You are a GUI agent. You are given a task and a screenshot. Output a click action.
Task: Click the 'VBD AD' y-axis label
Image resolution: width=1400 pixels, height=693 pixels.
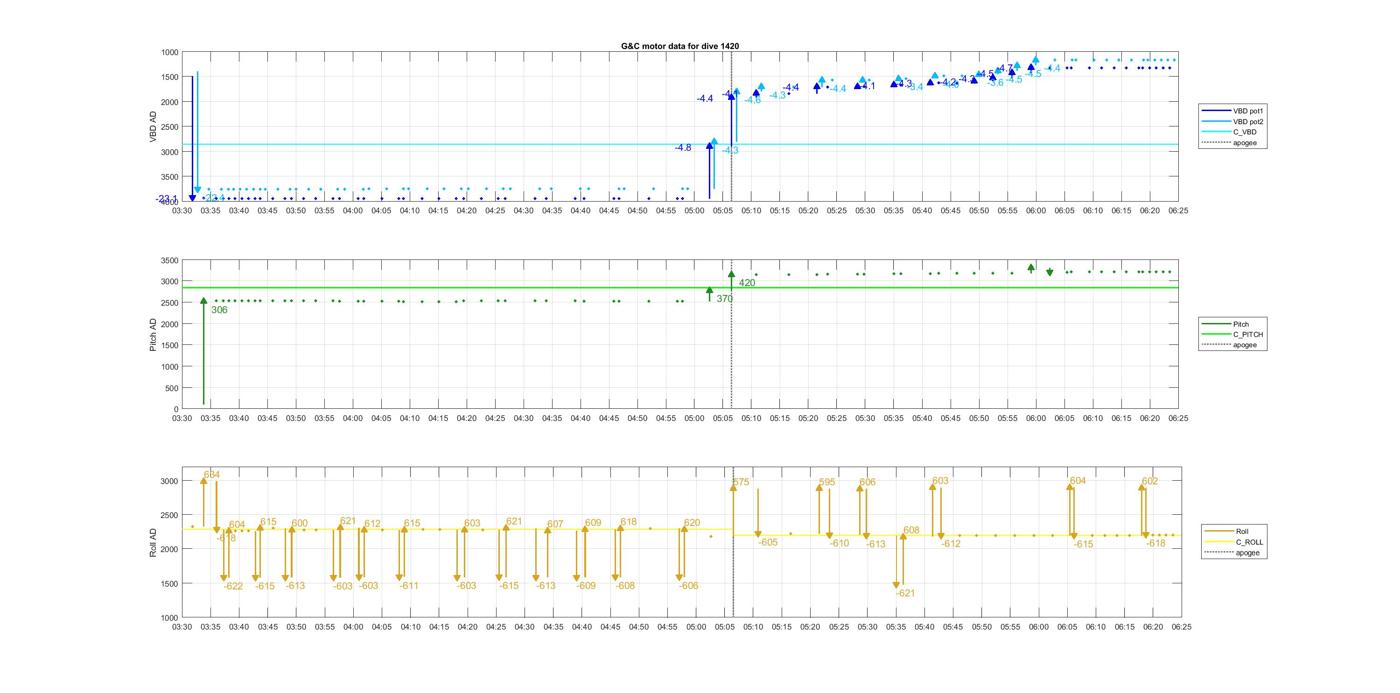click(x=154, y=126)
